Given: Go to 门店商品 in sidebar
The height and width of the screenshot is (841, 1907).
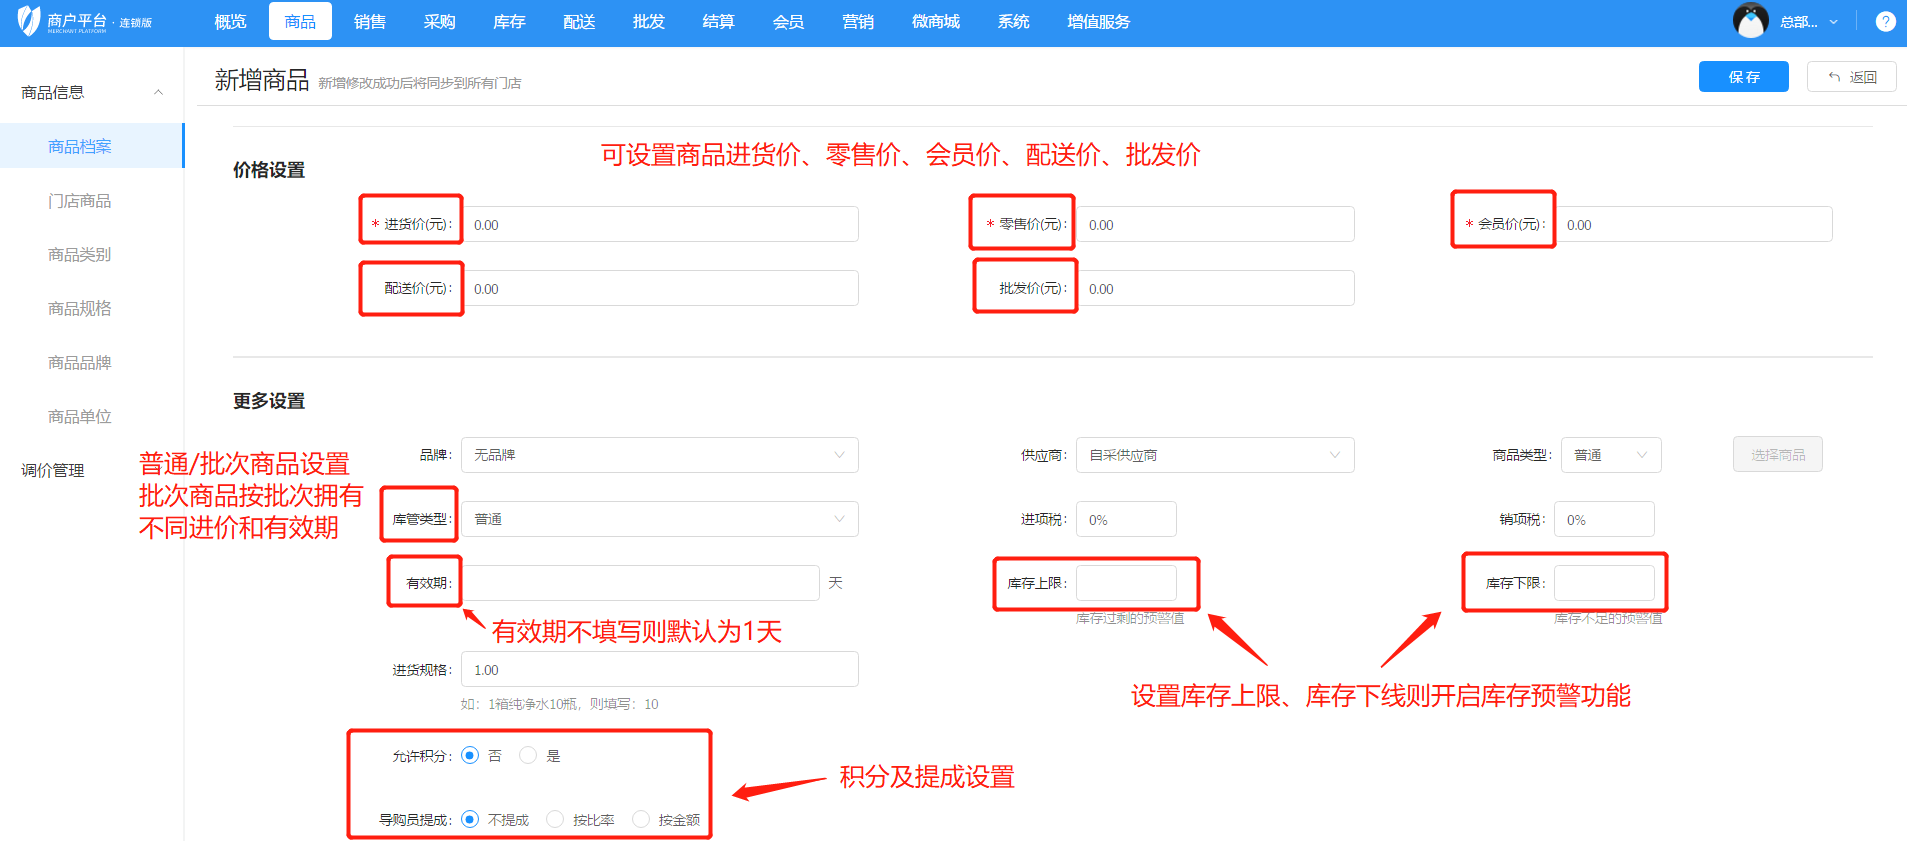Looking at the screenshot, I should click(80, 201).
